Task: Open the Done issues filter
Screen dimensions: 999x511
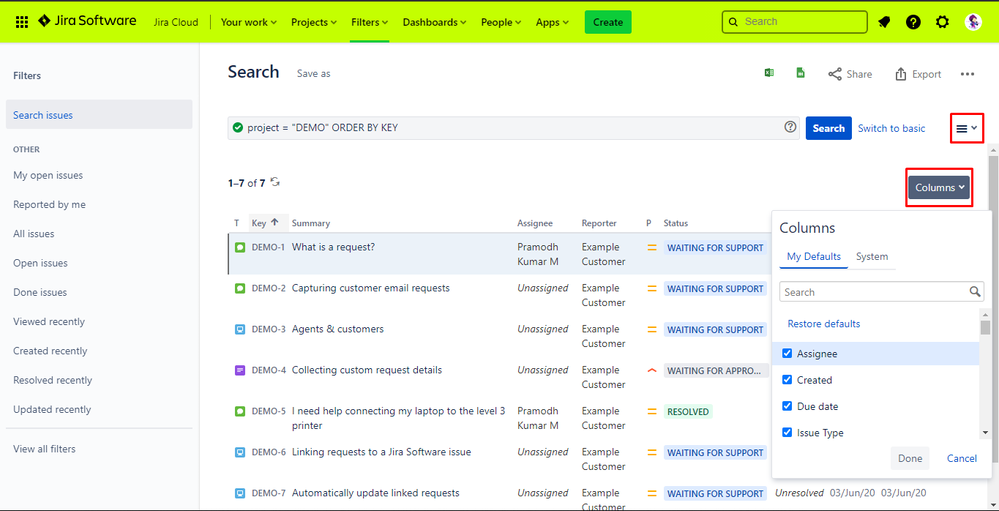Action: tap(40, 292)
